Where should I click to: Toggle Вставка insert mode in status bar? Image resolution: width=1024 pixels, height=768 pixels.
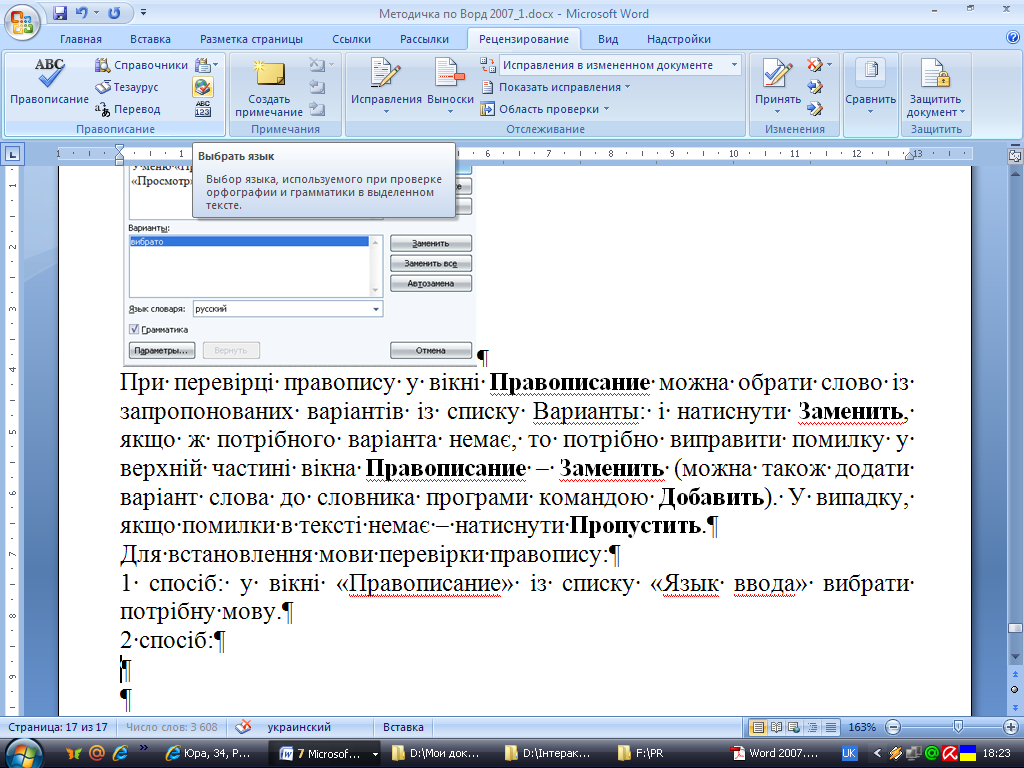(403, 727)
